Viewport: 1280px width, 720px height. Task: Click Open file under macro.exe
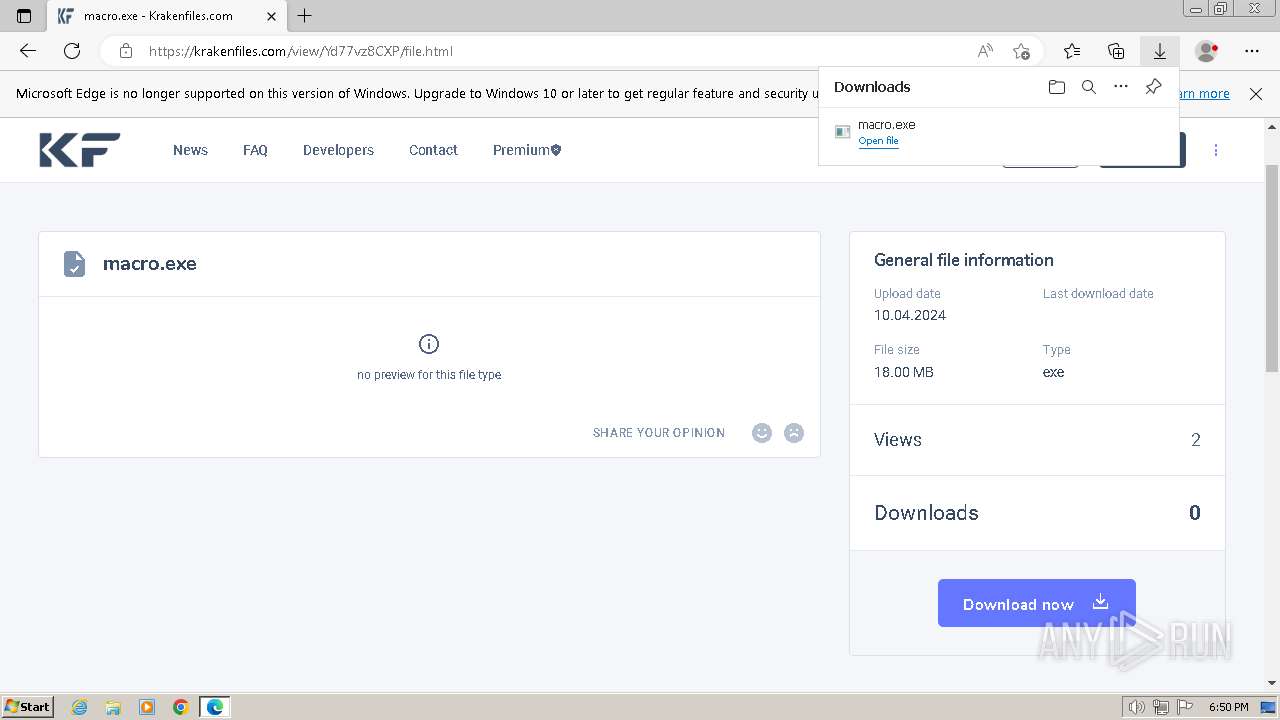pos(878,141)
